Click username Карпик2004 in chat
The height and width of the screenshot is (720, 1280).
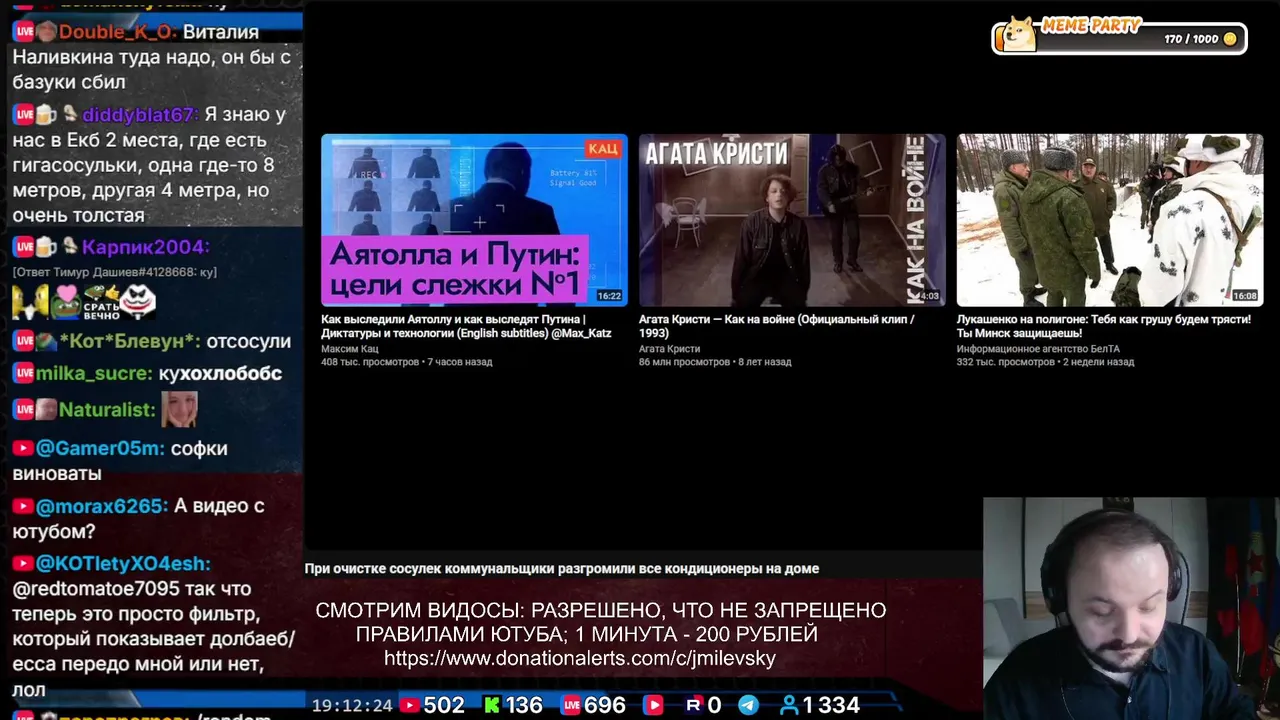tap(146, 247)
